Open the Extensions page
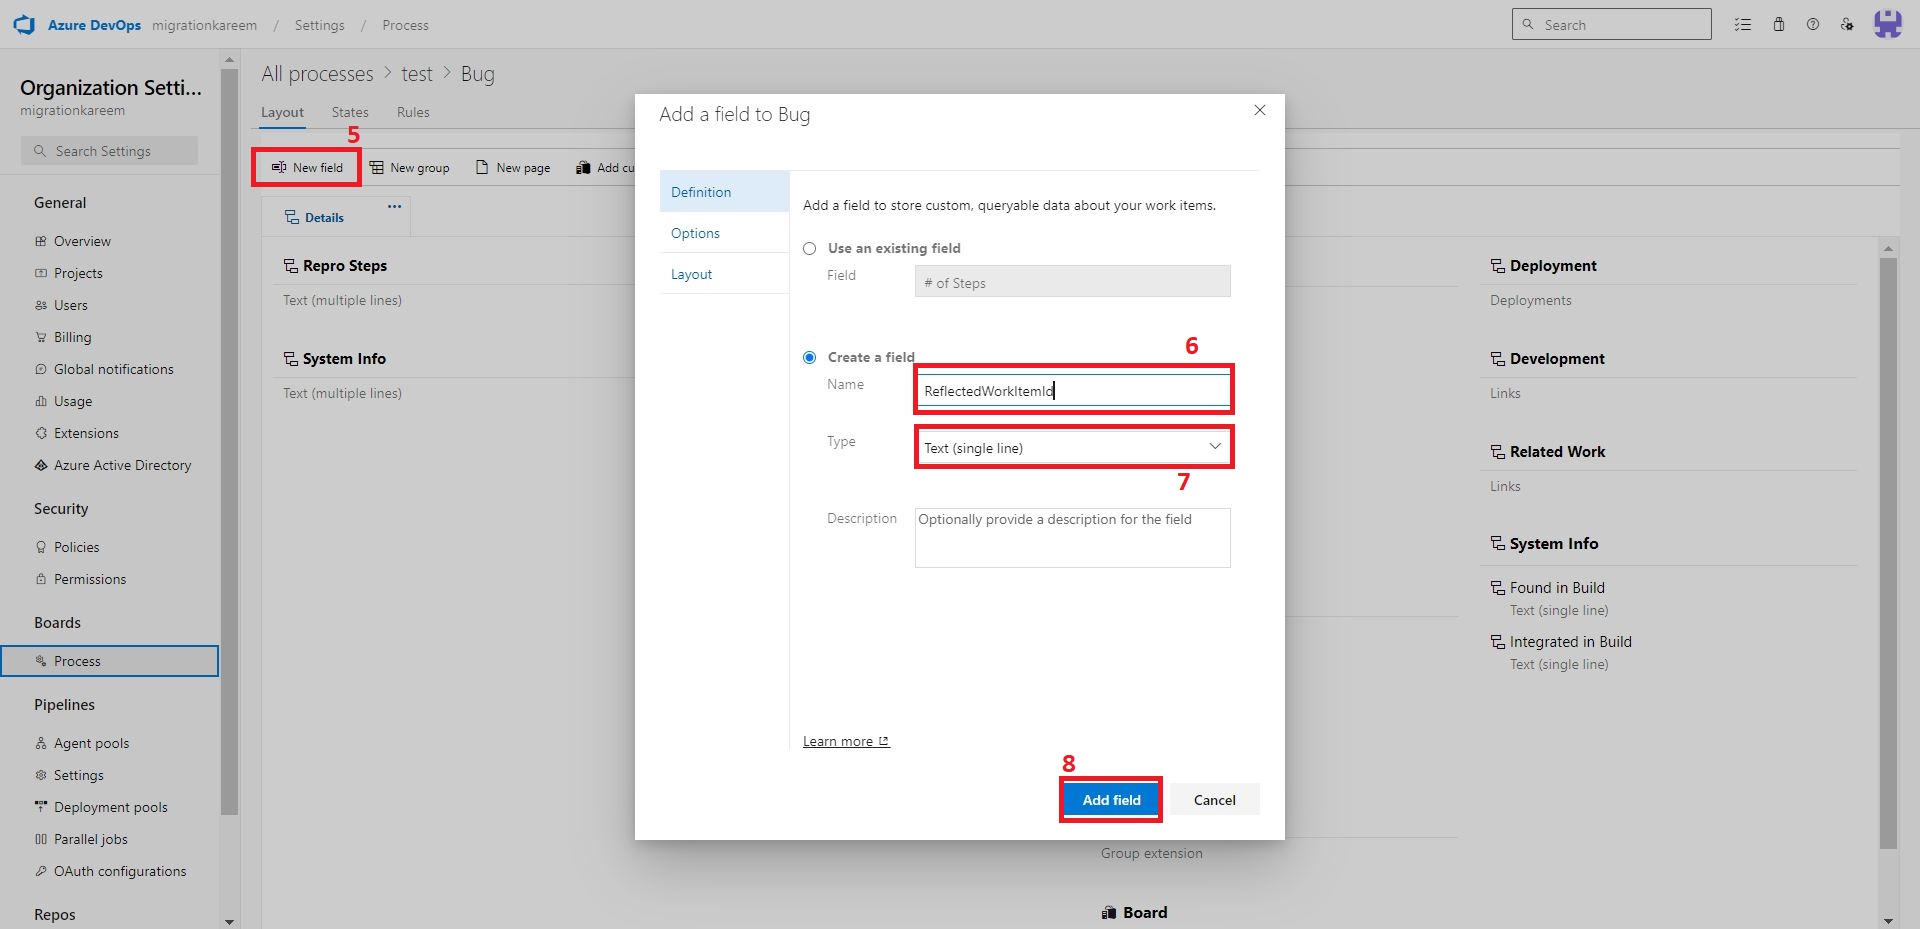Image resolution: width=1920 pixels, height=929 pixels. 89,432
